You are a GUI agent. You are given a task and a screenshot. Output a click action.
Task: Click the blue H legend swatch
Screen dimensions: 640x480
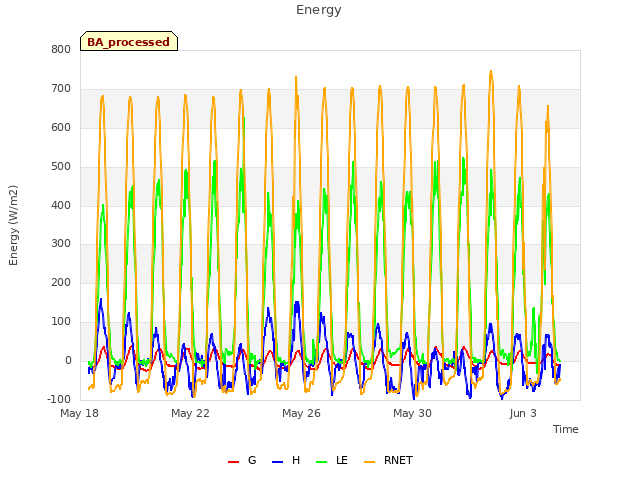coord(277,462)
